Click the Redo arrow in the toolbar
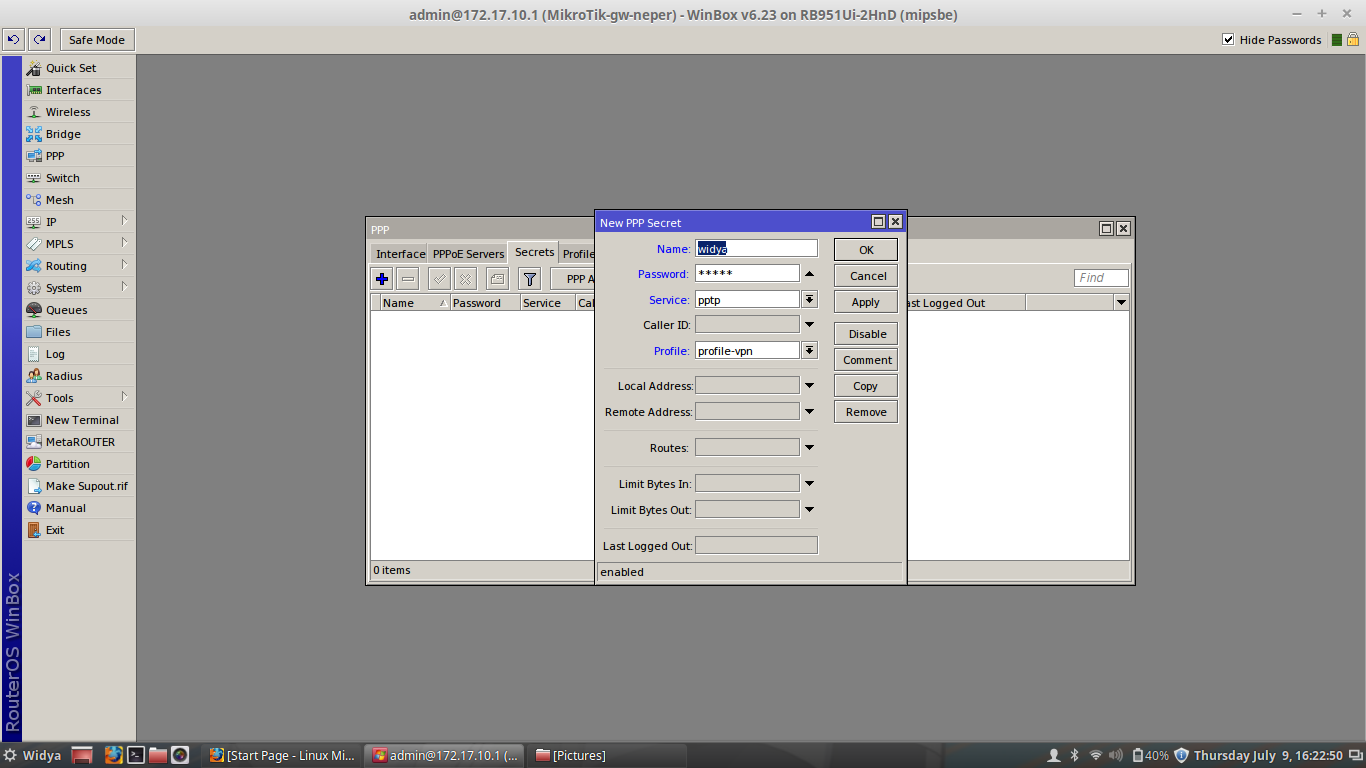1366x768 pixels. 39,40
